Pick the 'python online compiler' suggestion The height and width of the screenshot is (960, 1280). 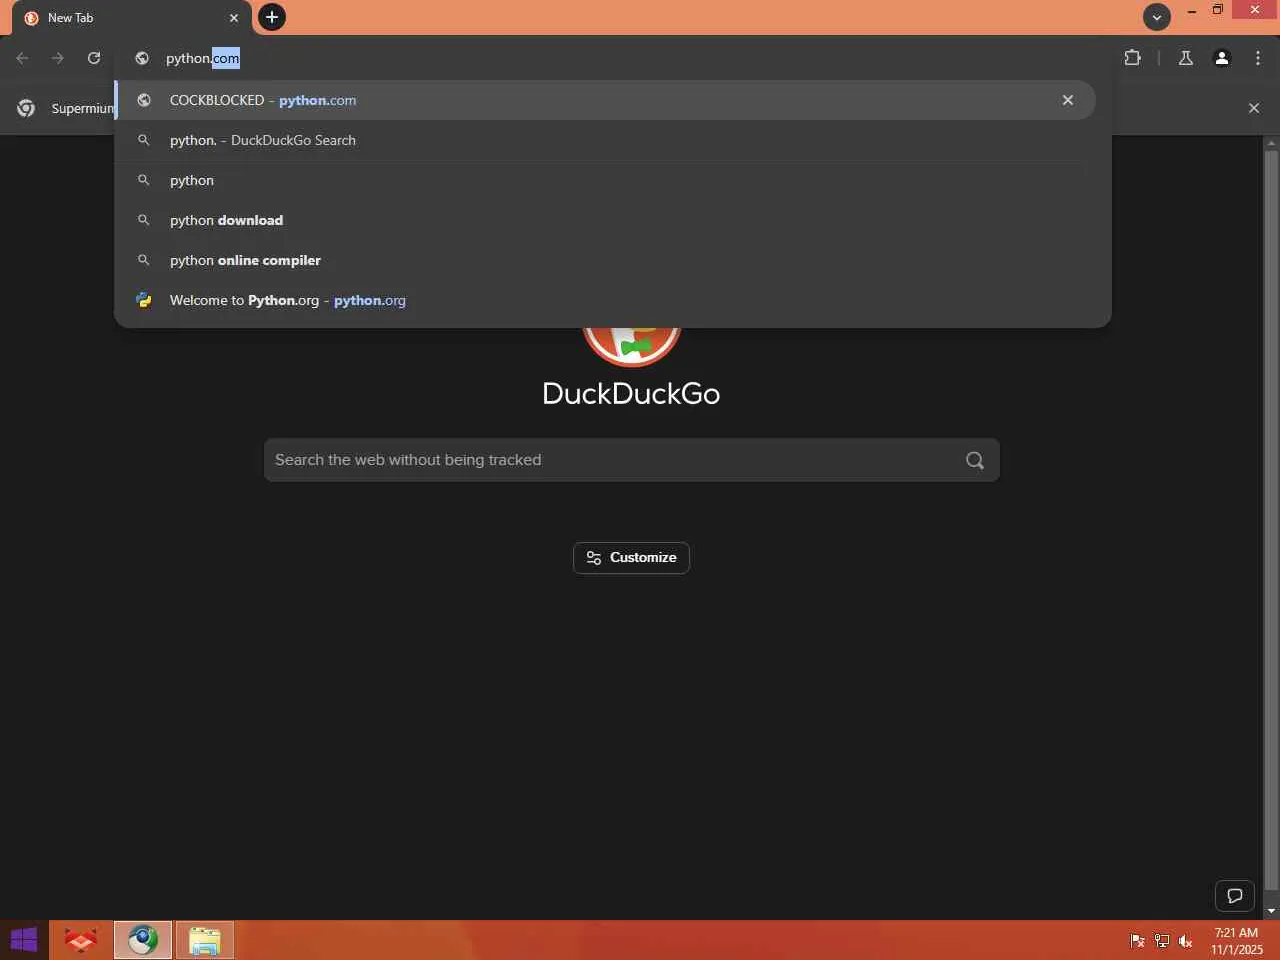point(606,260)
